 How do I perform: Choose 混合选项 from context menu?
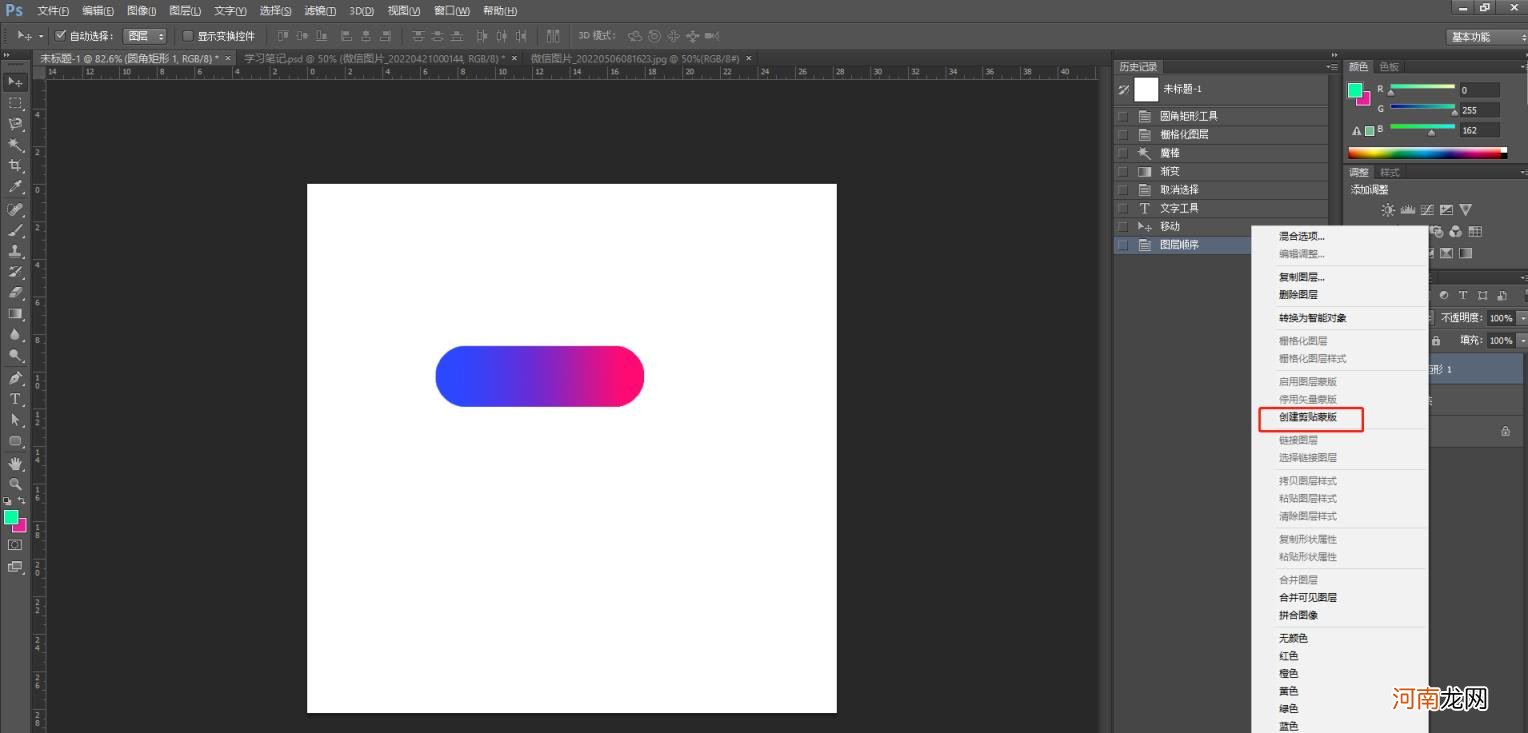[x=1302, y=236]
